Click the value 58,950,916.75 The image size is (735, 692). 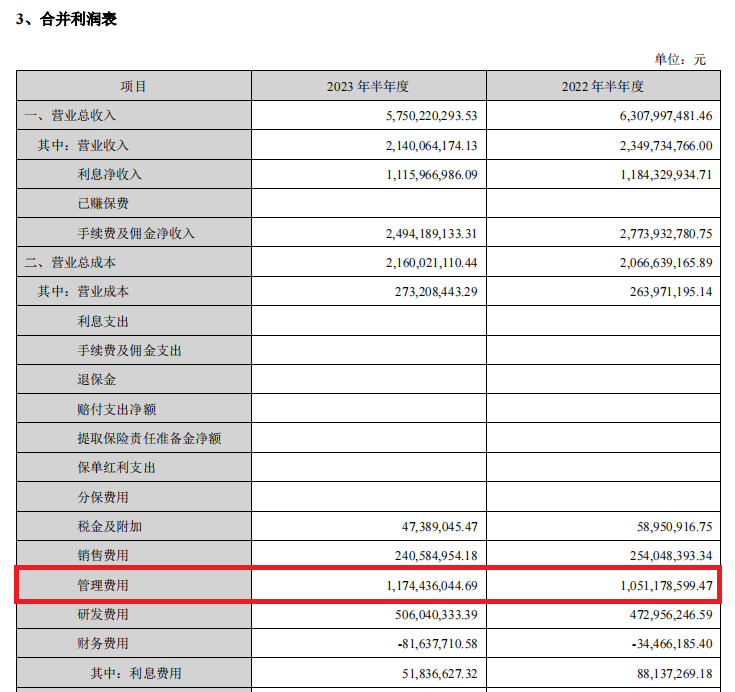click(x=675, y=527)
